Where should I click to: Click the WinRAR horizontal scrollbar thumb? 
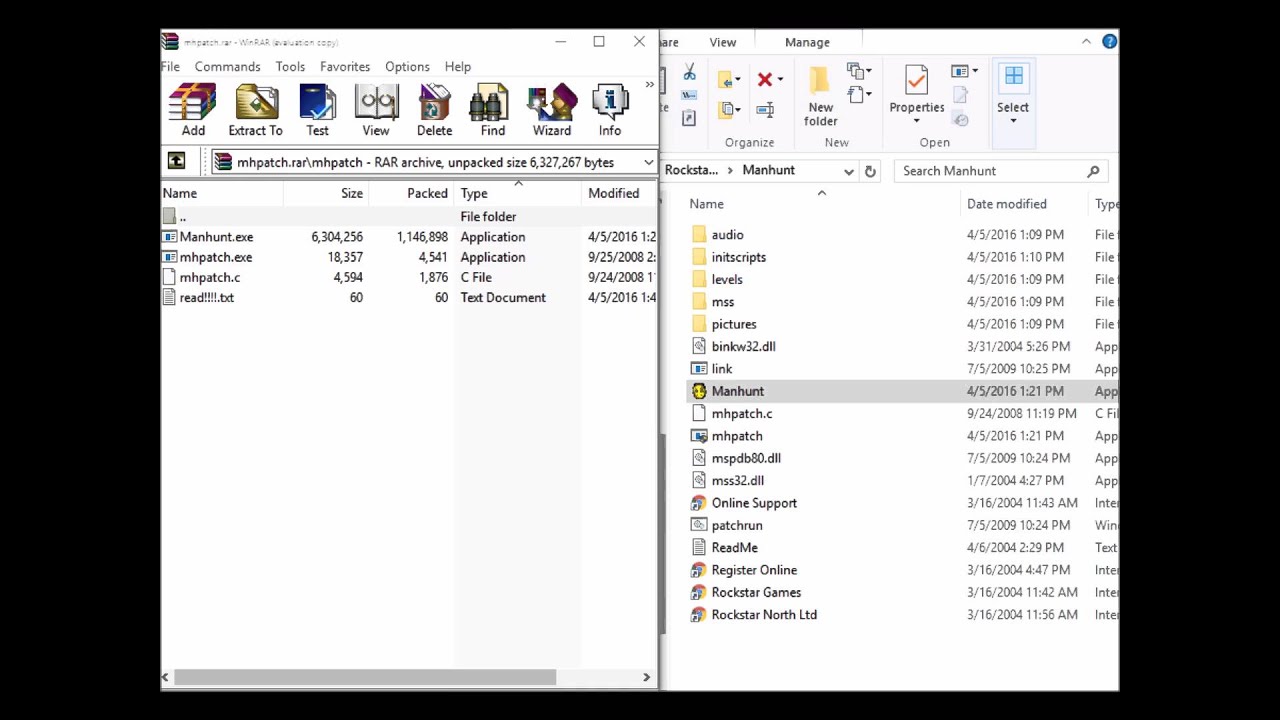click(x=365, y=677)
